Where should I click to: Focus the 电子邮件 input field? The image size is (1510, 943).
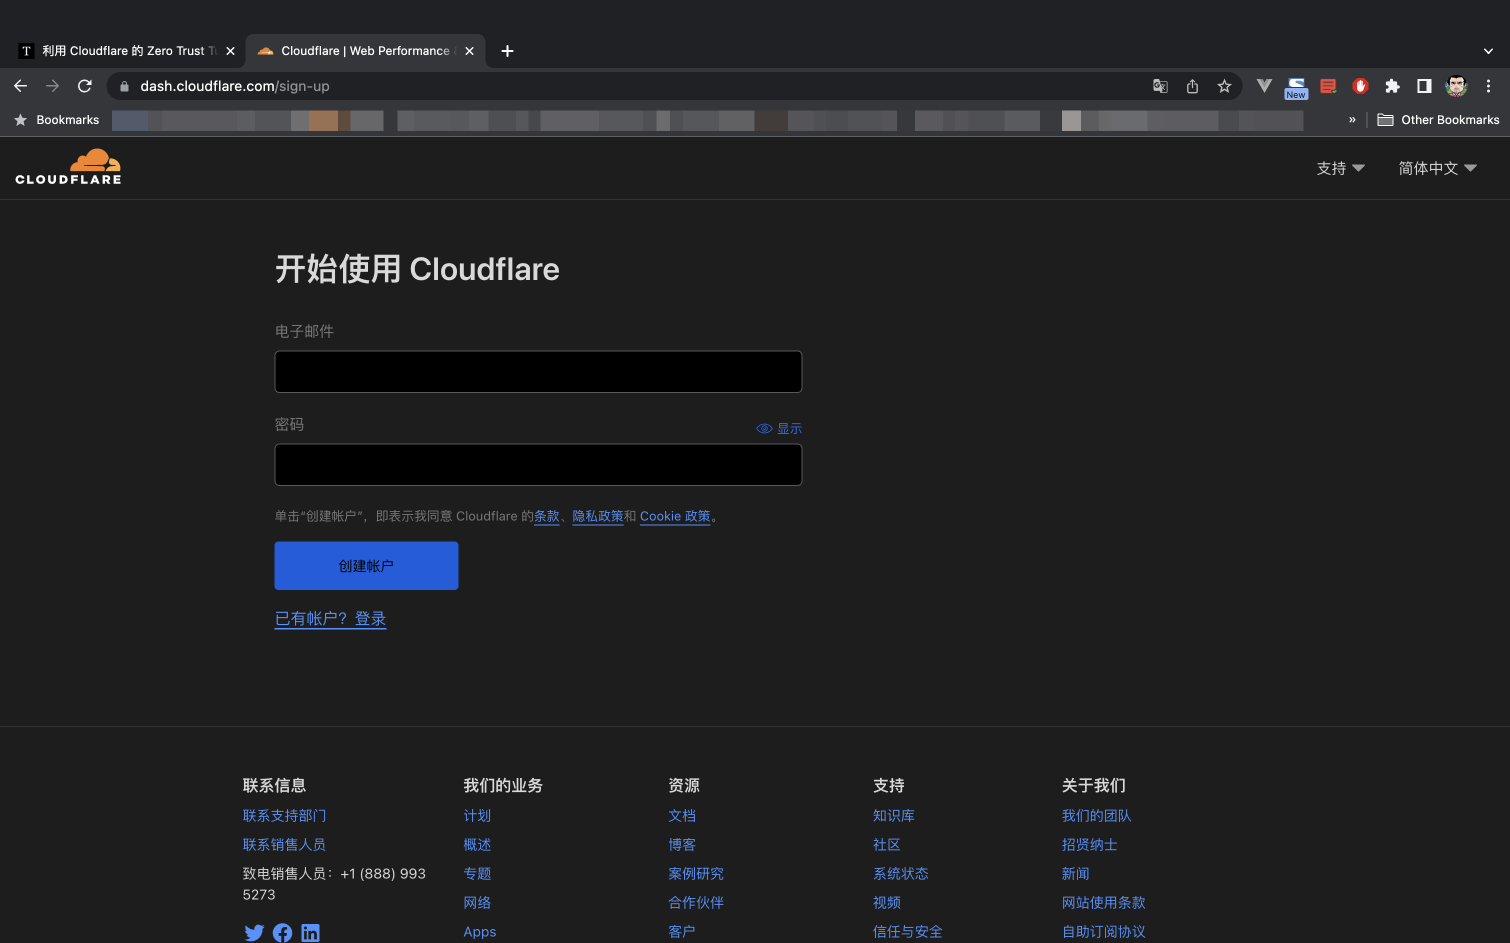[x=538, y=372]
